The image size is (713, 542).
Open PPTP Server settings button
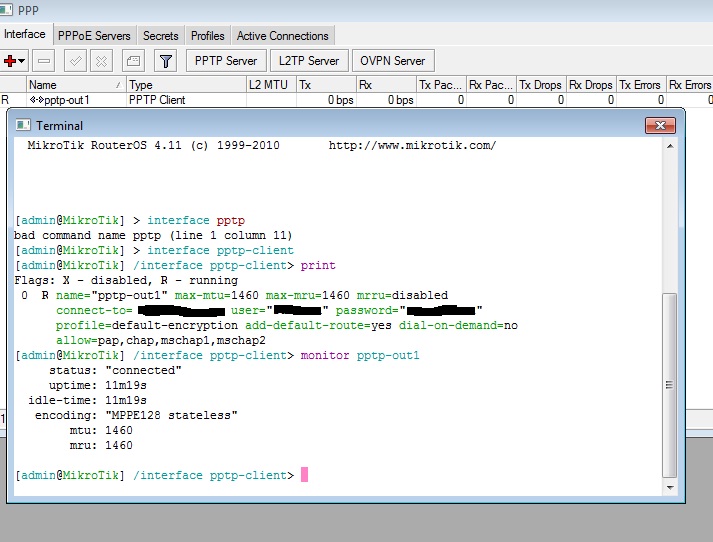226,60
